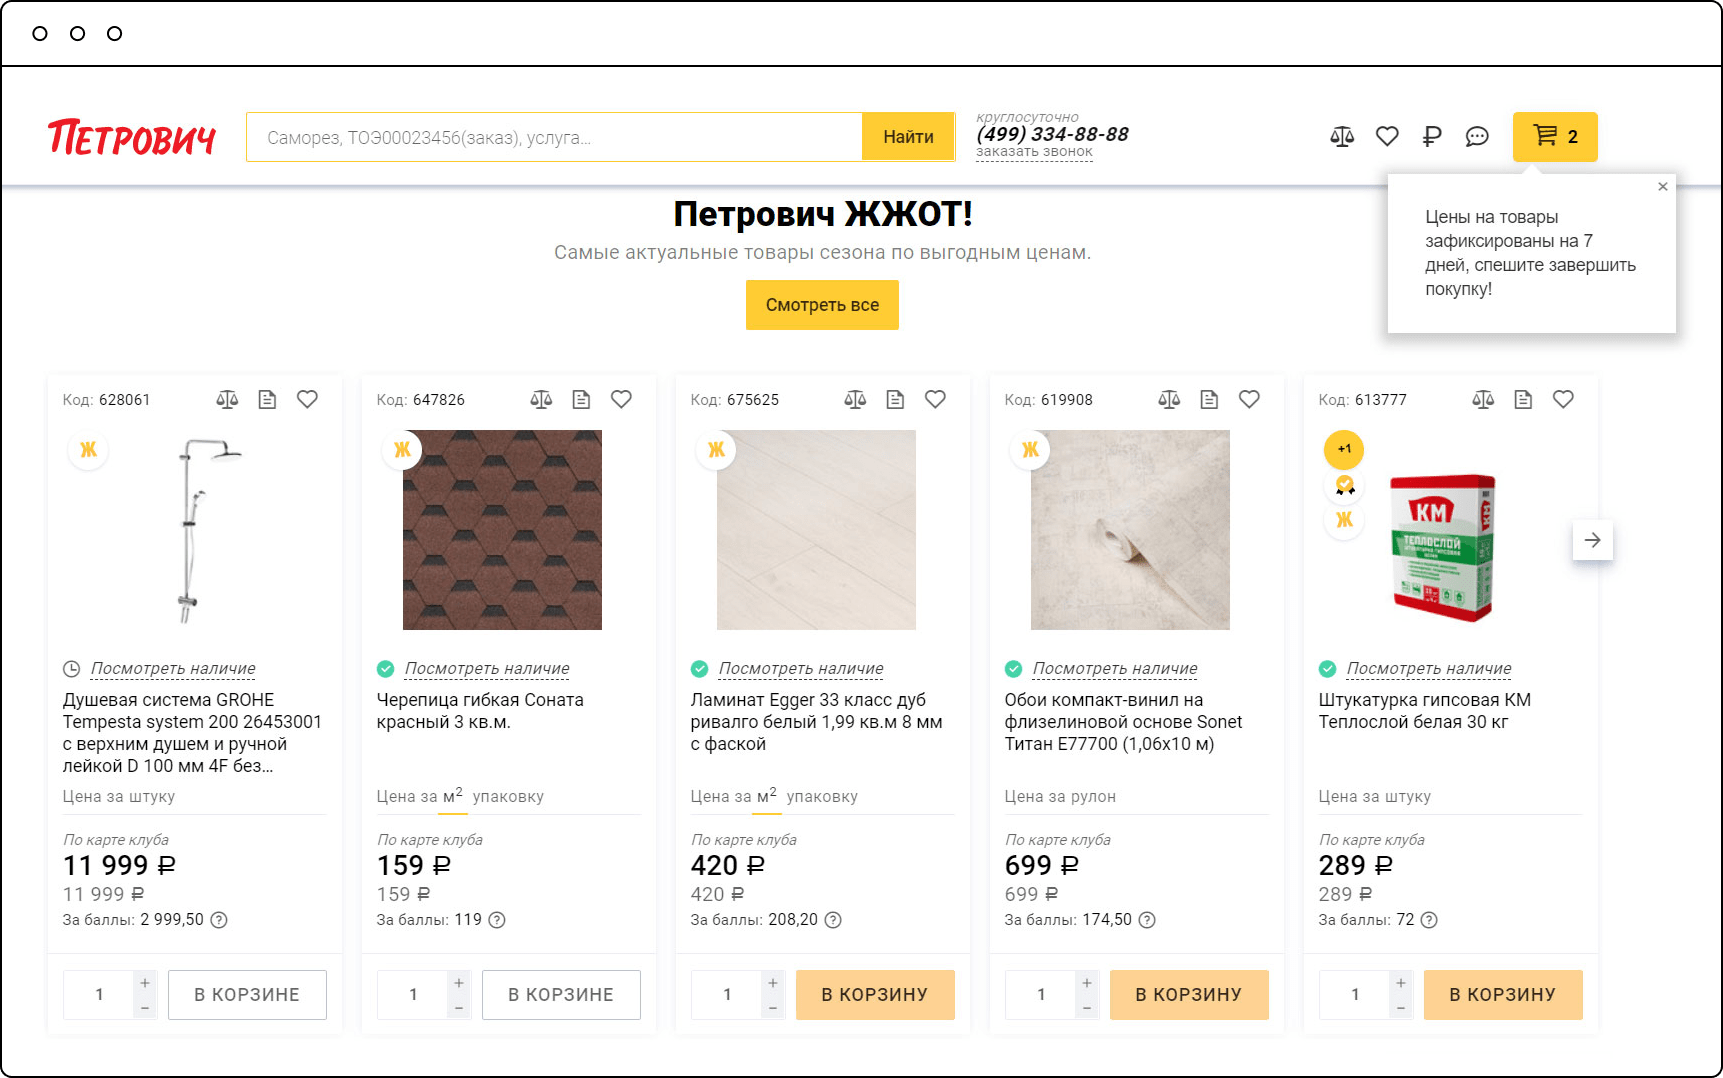This screenshot has width=1723, height=1078.
Task: Add Штукатурка КМ Теплослой to cart
Action: click(1503, 995)
